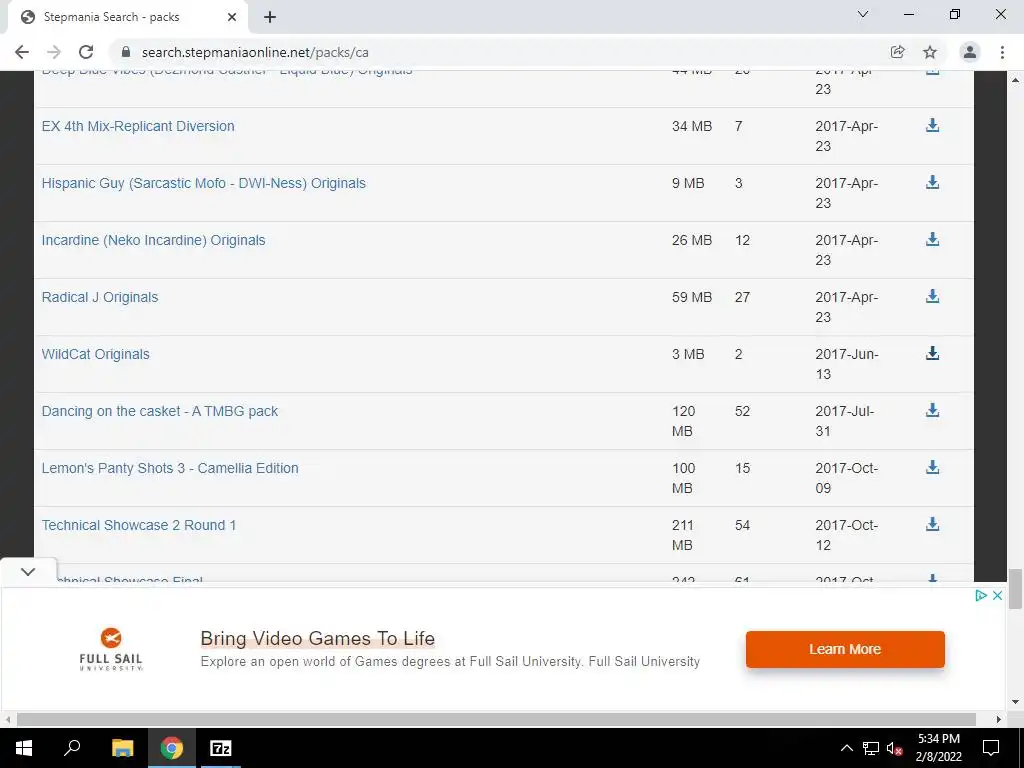Click the vertical page scrollbar thumb
1024x768 pixels.
coord(1016,588)
